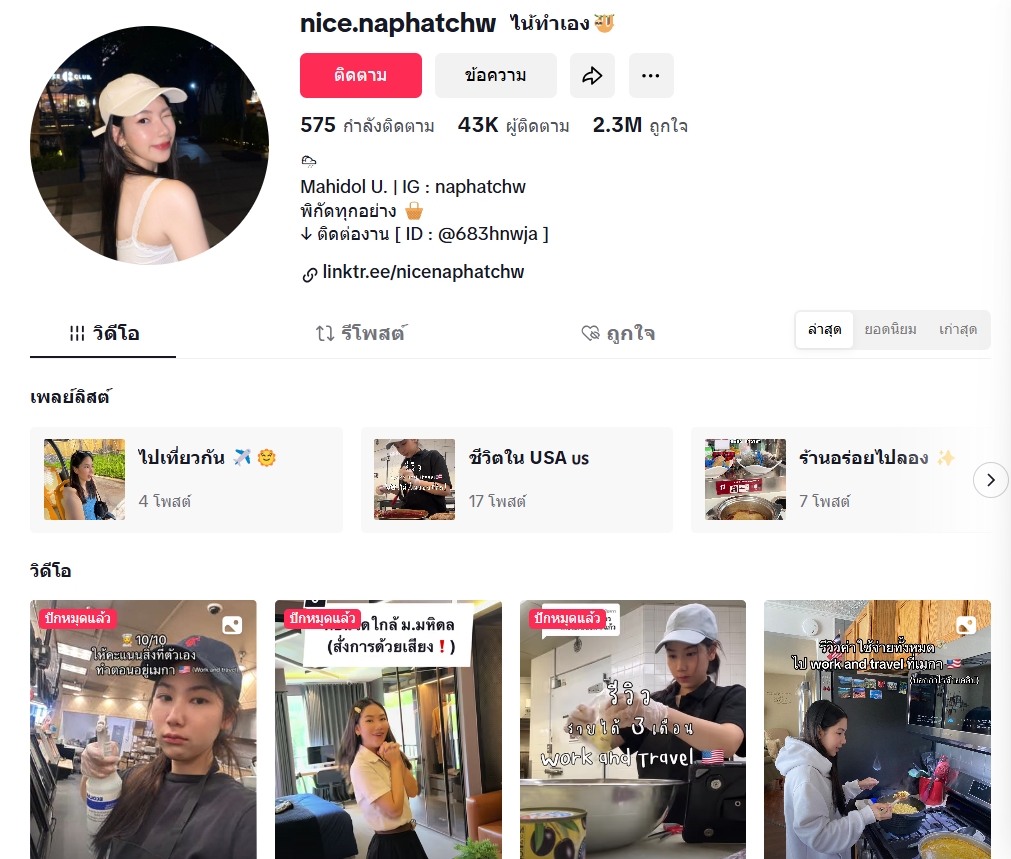Image resolution: width=1011 pixels, height=859 pixels.
Task: Click the red ติดตาม follow button
Action: 361,75
